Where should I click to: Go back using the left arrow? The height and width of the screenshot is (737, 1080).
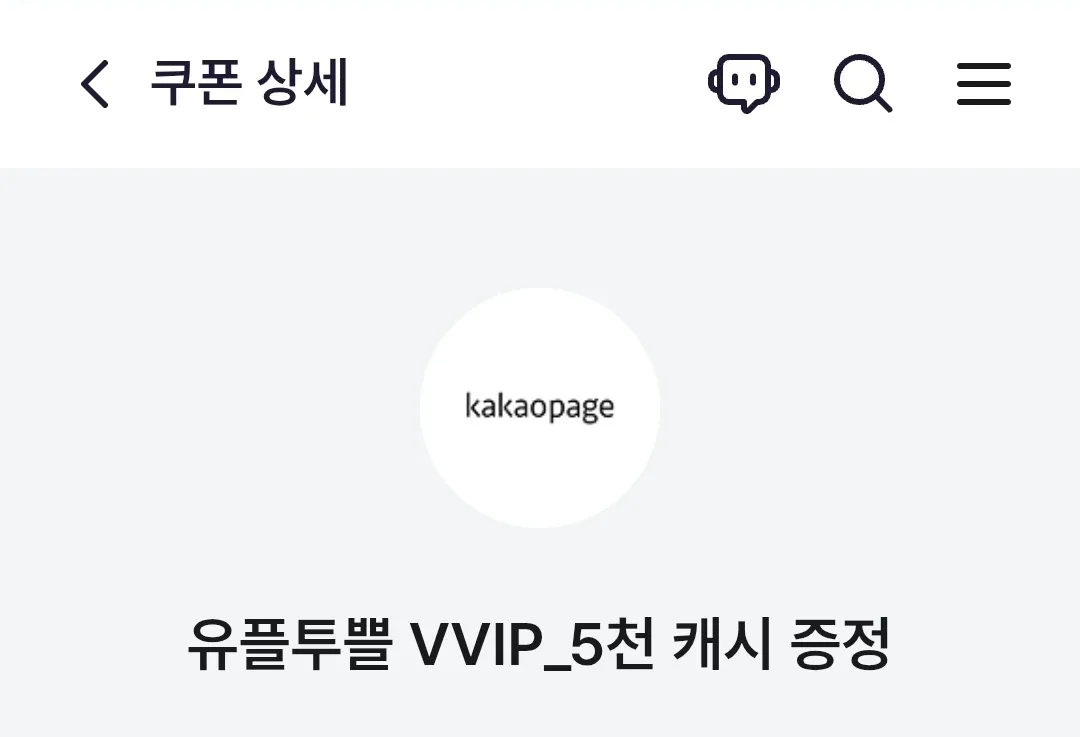pyautogui.click(x=95, y=83)
